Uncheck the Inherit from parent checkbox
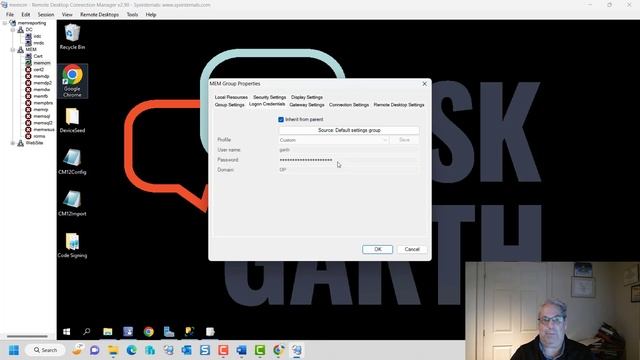Image resolution: width=640 pixels, height=360 pixels. point(281,120)
